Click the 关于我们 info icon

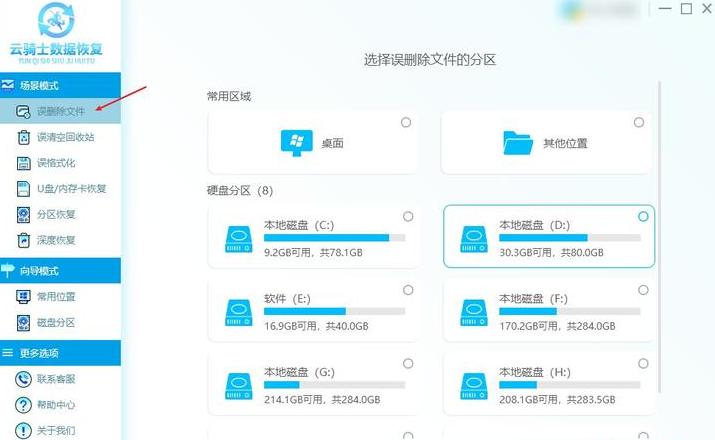(x=23, y=430)
